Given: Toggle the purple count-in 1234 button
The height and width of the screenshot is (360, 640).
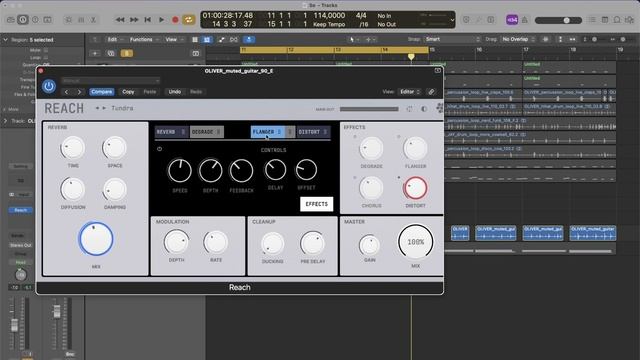Looking at the screenshot, I should coord(512,20).
